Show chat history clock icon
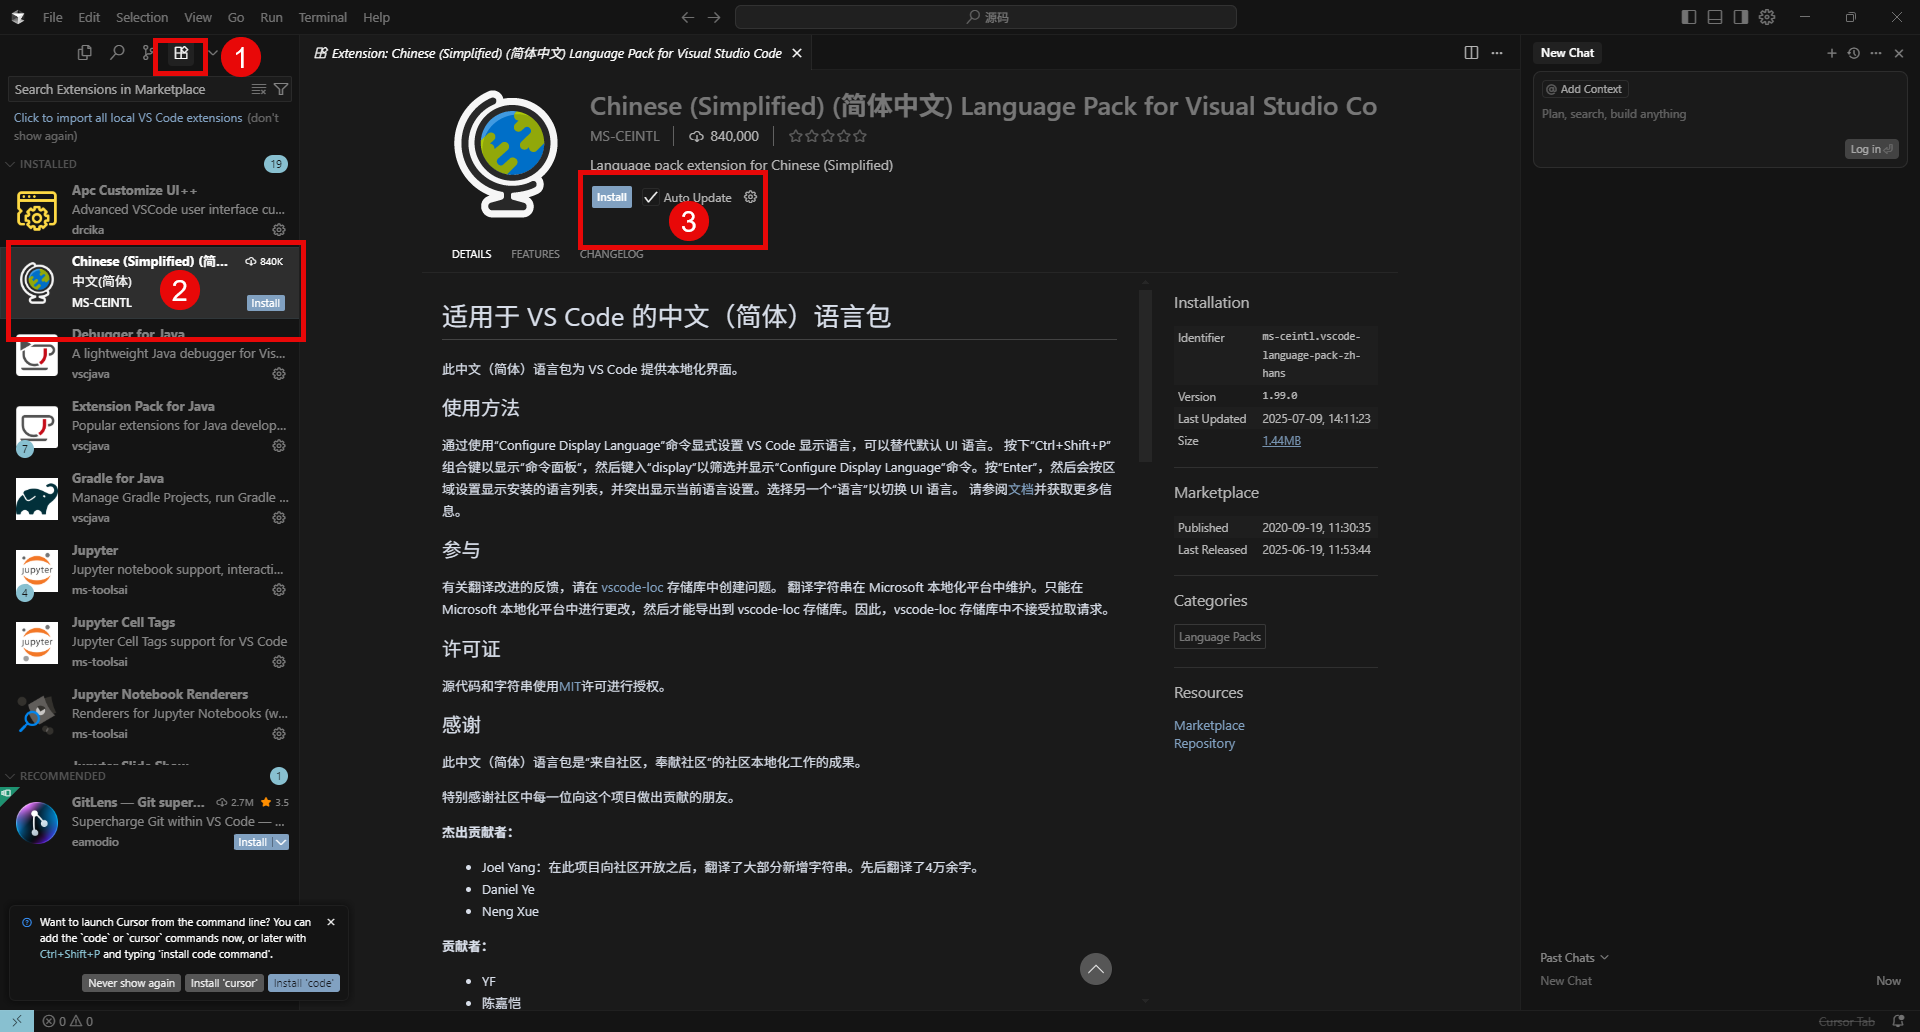This screenshot has height=1032, width=1920. [1854, 53]
